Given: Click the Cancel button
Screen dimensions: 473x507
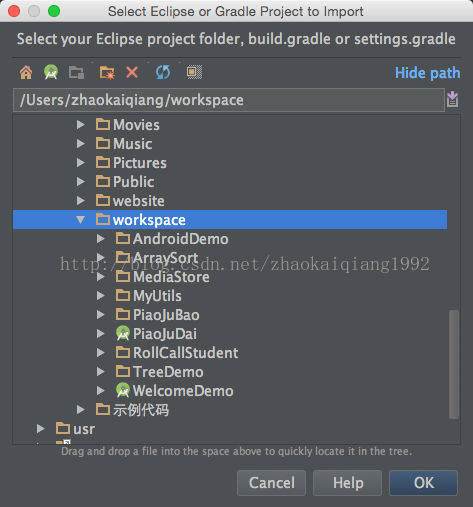Looking at the screenshot, I should coord(271,483).
